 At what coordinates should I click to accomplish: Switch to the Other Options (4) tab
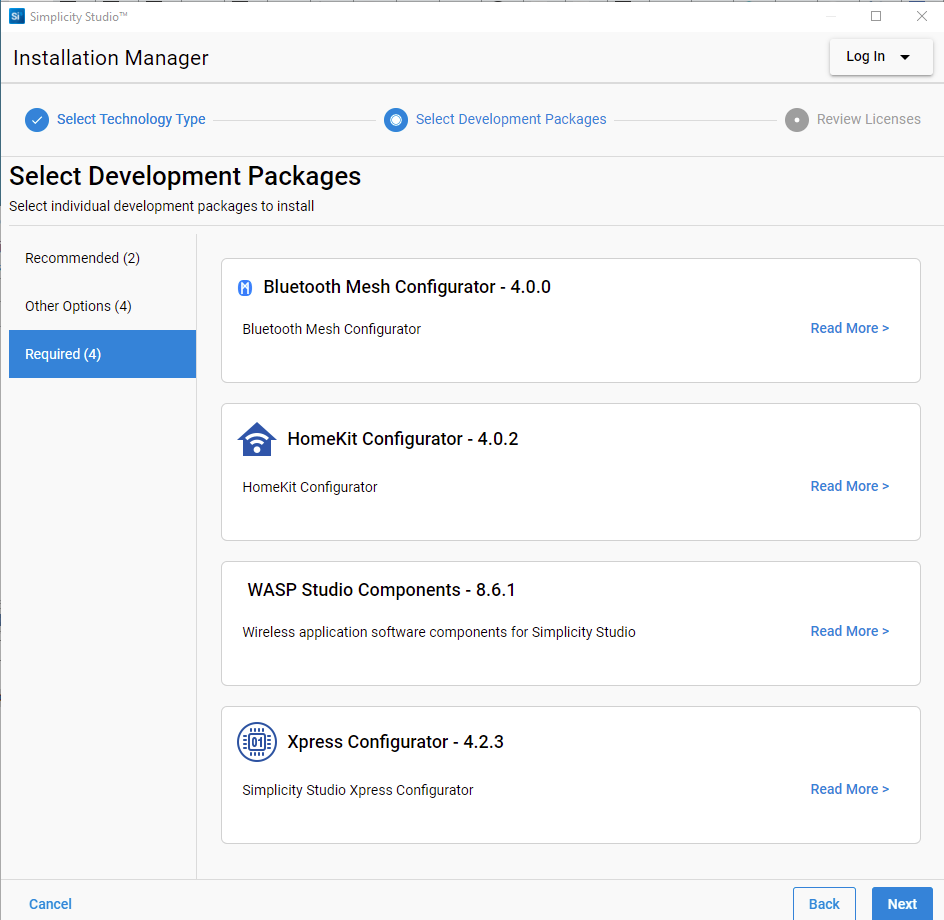click(102, 306)
